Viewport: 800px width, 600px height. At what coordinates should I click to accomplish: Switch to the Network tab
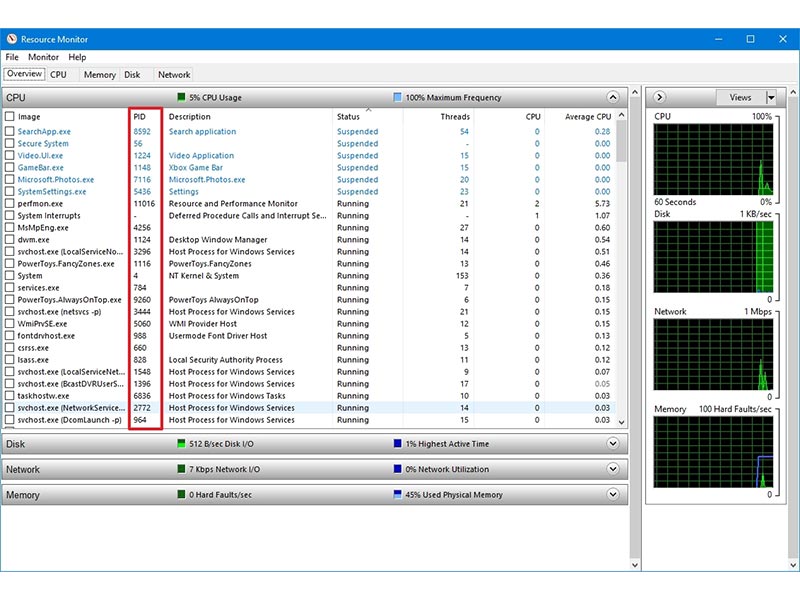coord(174,74)
